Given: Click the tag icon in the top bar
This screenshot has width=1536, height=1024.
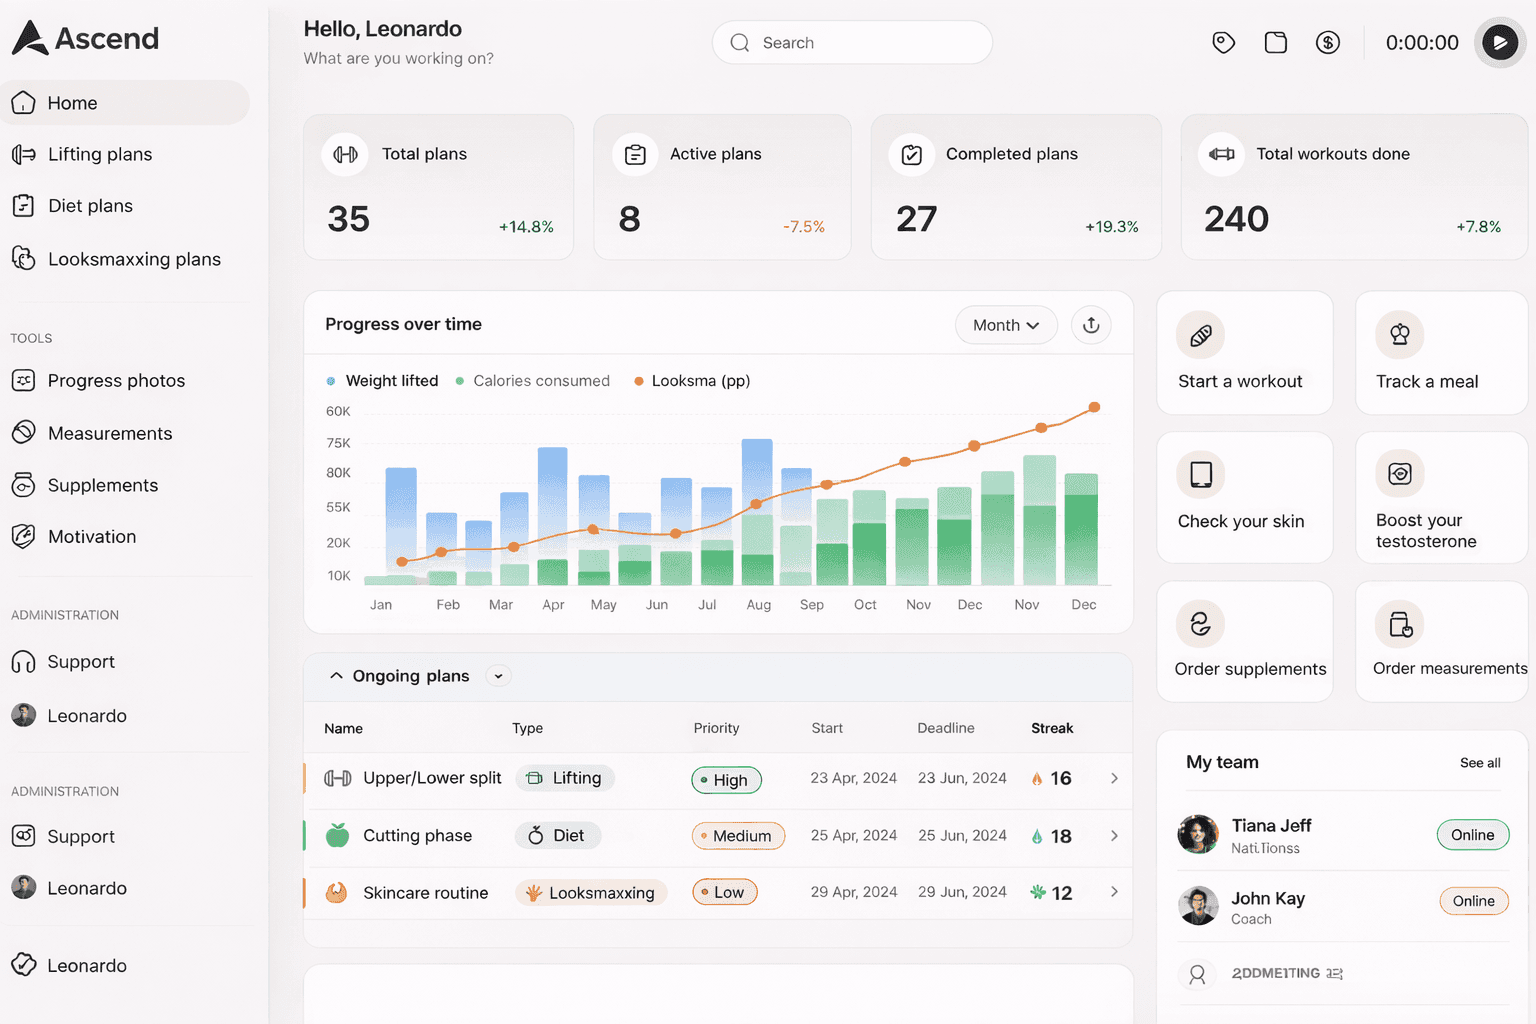Looking at the screenshot, I should point(1223,42).
